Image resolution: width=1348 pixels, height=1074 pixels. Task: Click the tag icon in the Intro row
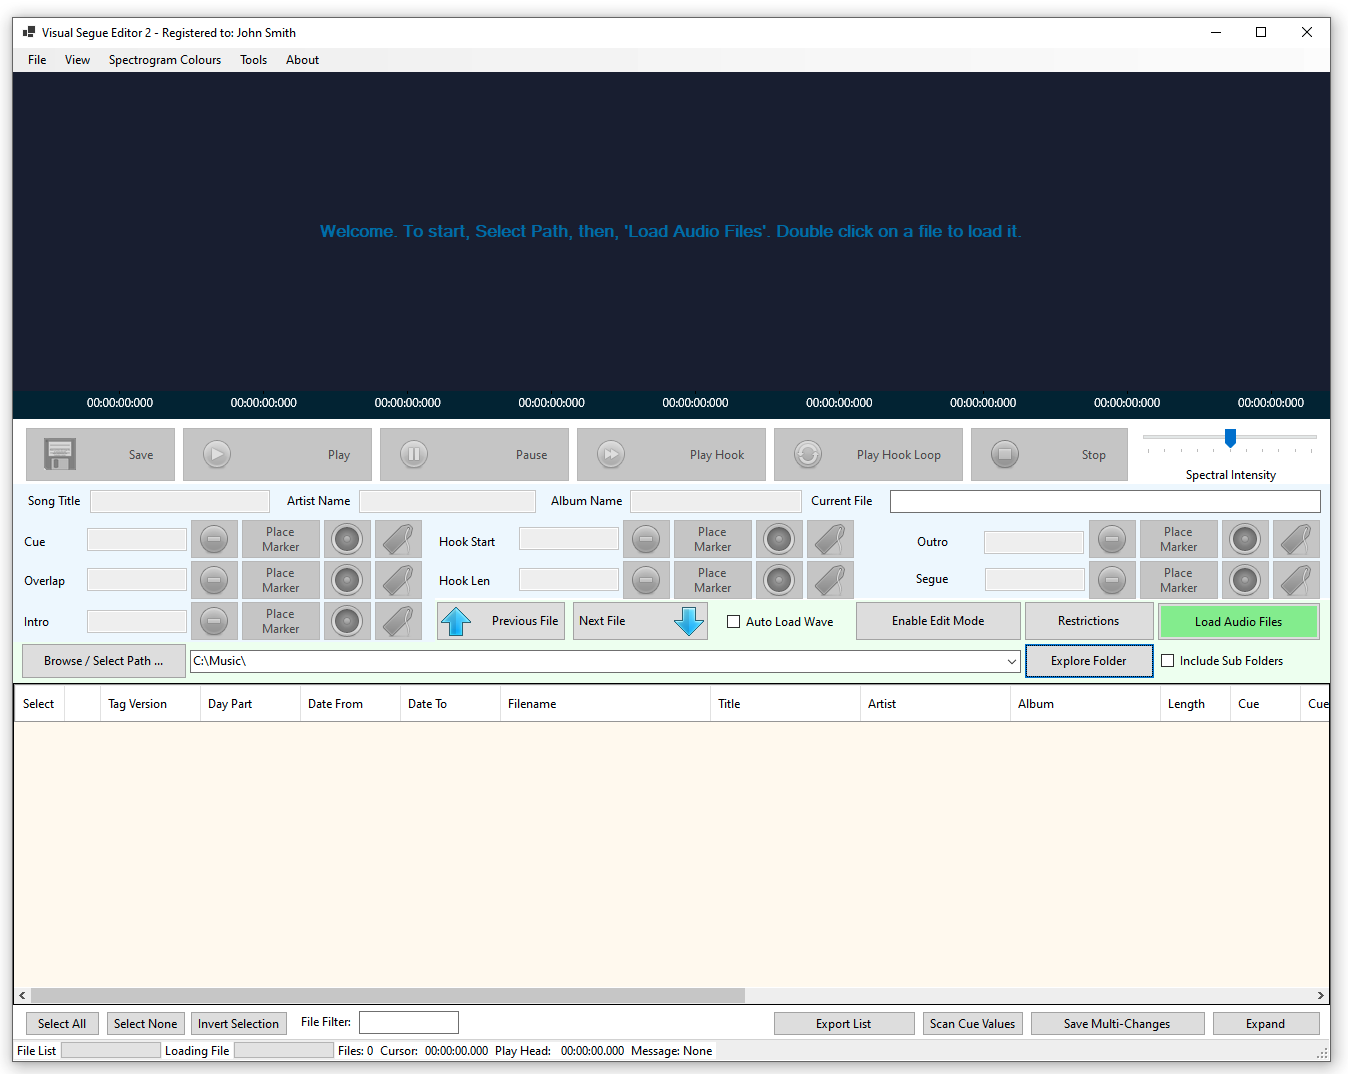click(x=398, y=621)
